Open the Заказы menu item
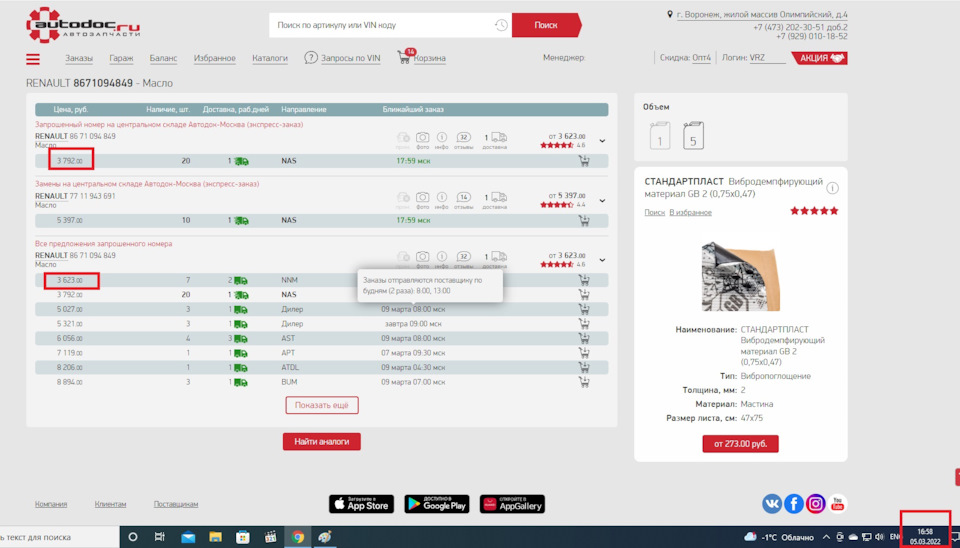The image size is (960, 548). point(79,58)
